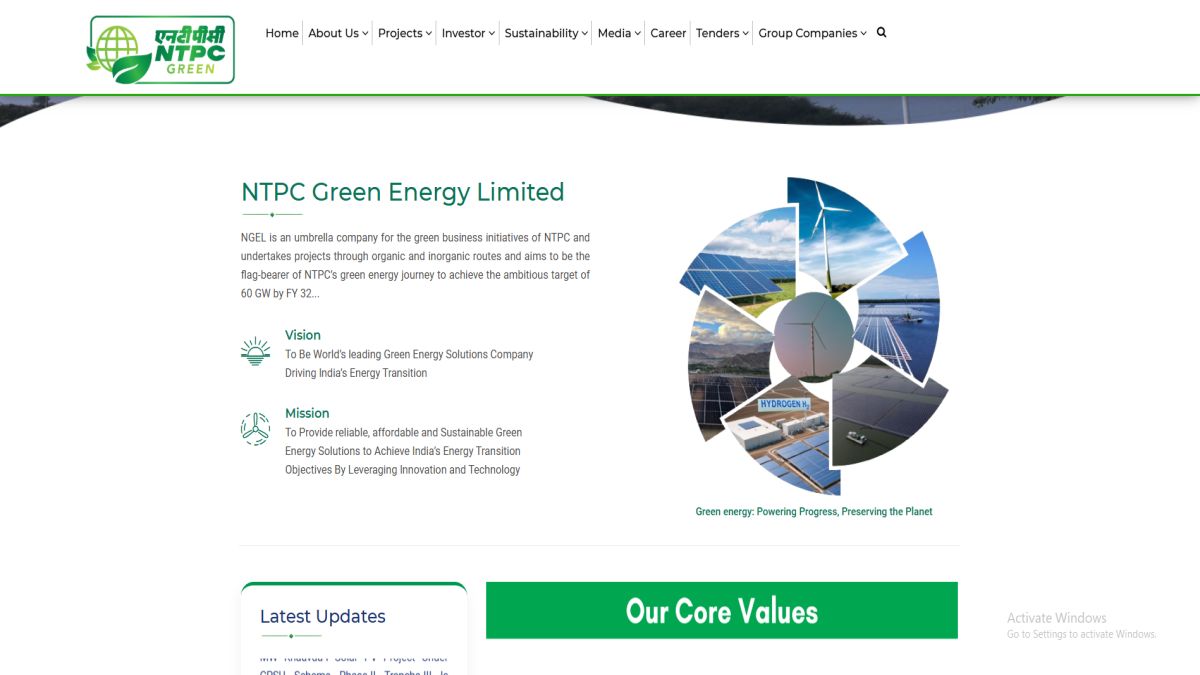Select the Mission heading link
This screenshot has height=675, width=1200.
tap(307, 413)
